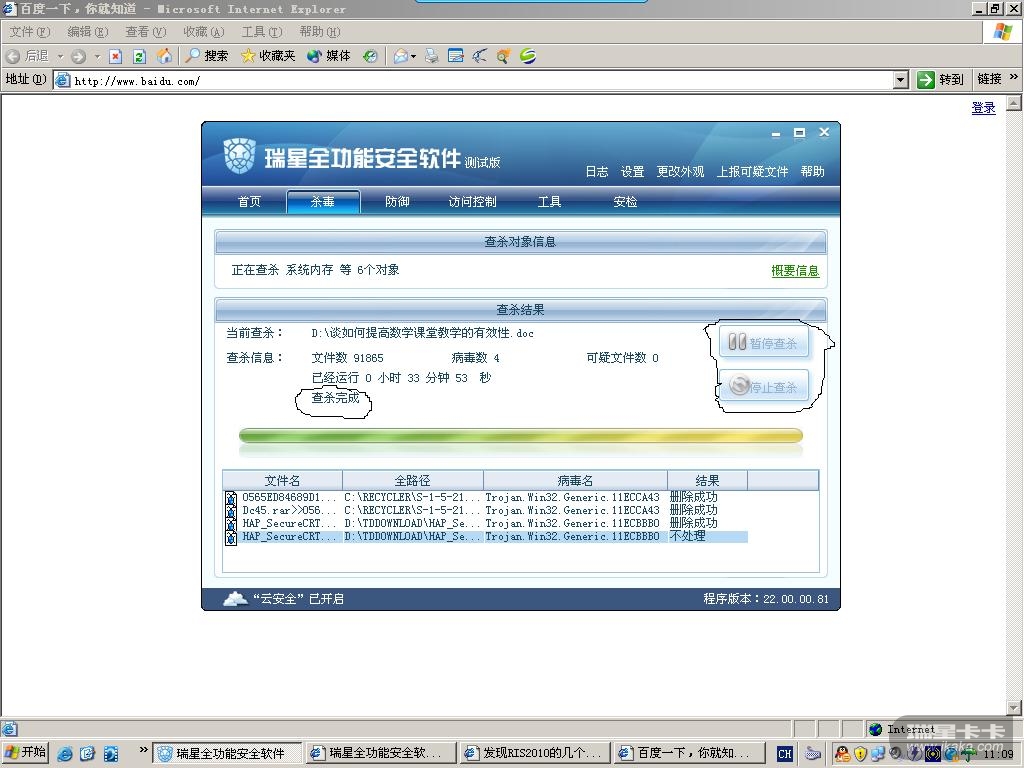Expand the Forward button history dropdown
This screenshot has height=768, width=1024.
pos(97,57)
